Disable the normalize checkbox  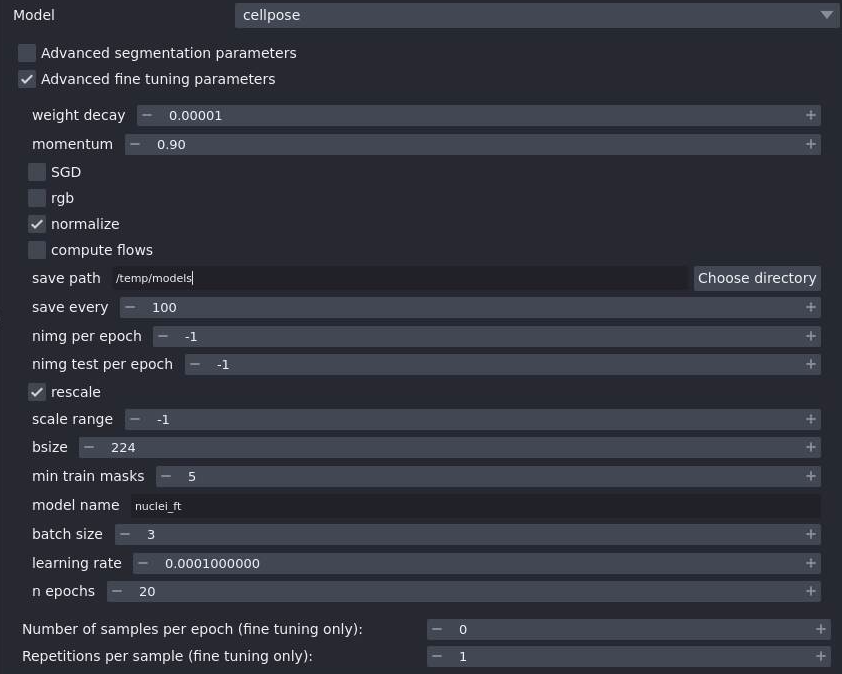[x=37, y=224]
